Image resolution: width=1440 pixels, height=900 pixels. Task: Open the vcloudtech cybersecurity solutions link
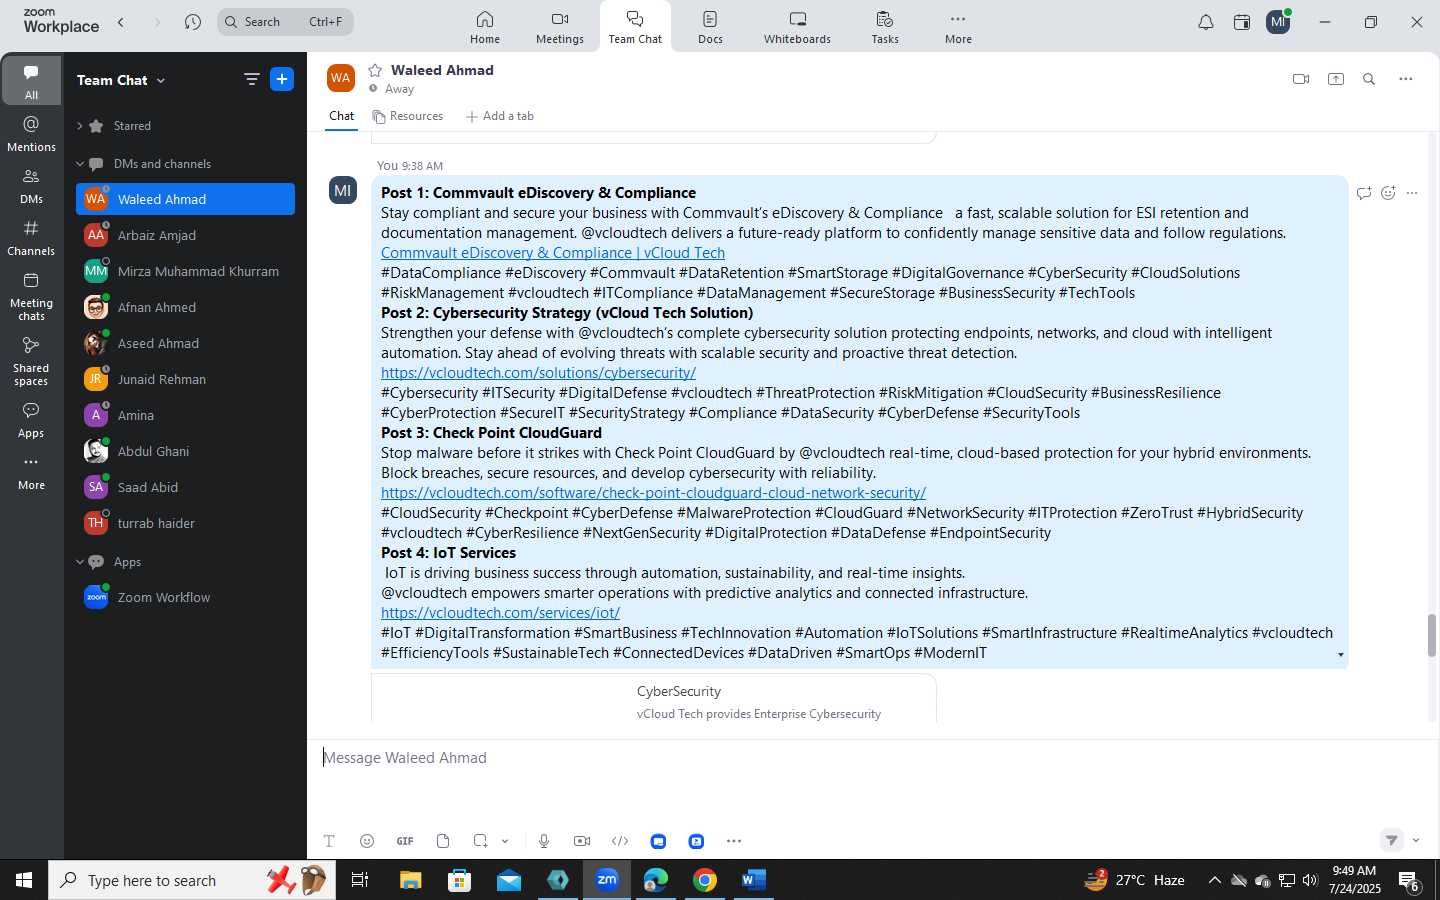click(x=538, y=373)
